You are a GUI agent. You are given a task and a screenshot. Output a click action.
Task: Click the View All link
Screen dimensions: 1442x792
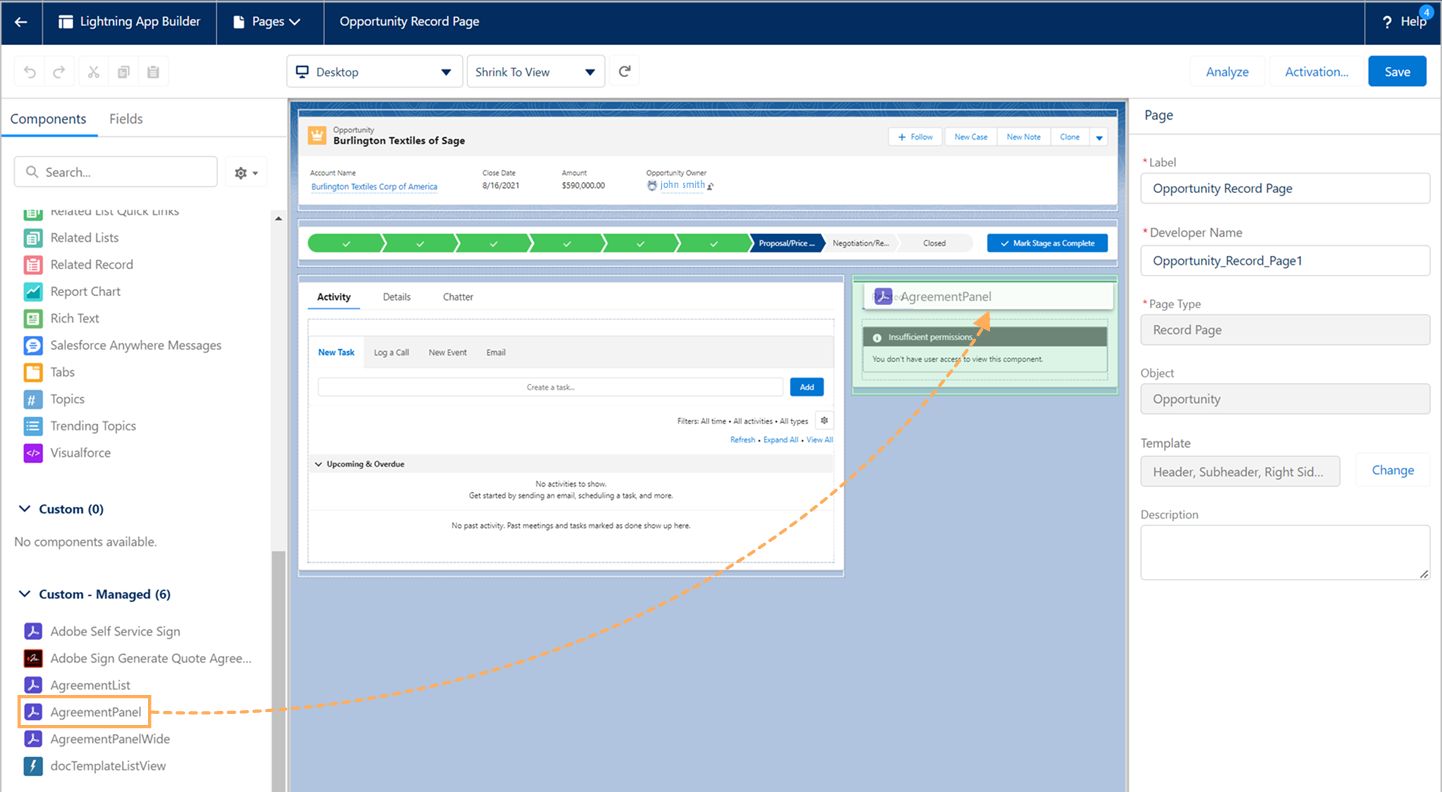(820, 440)
